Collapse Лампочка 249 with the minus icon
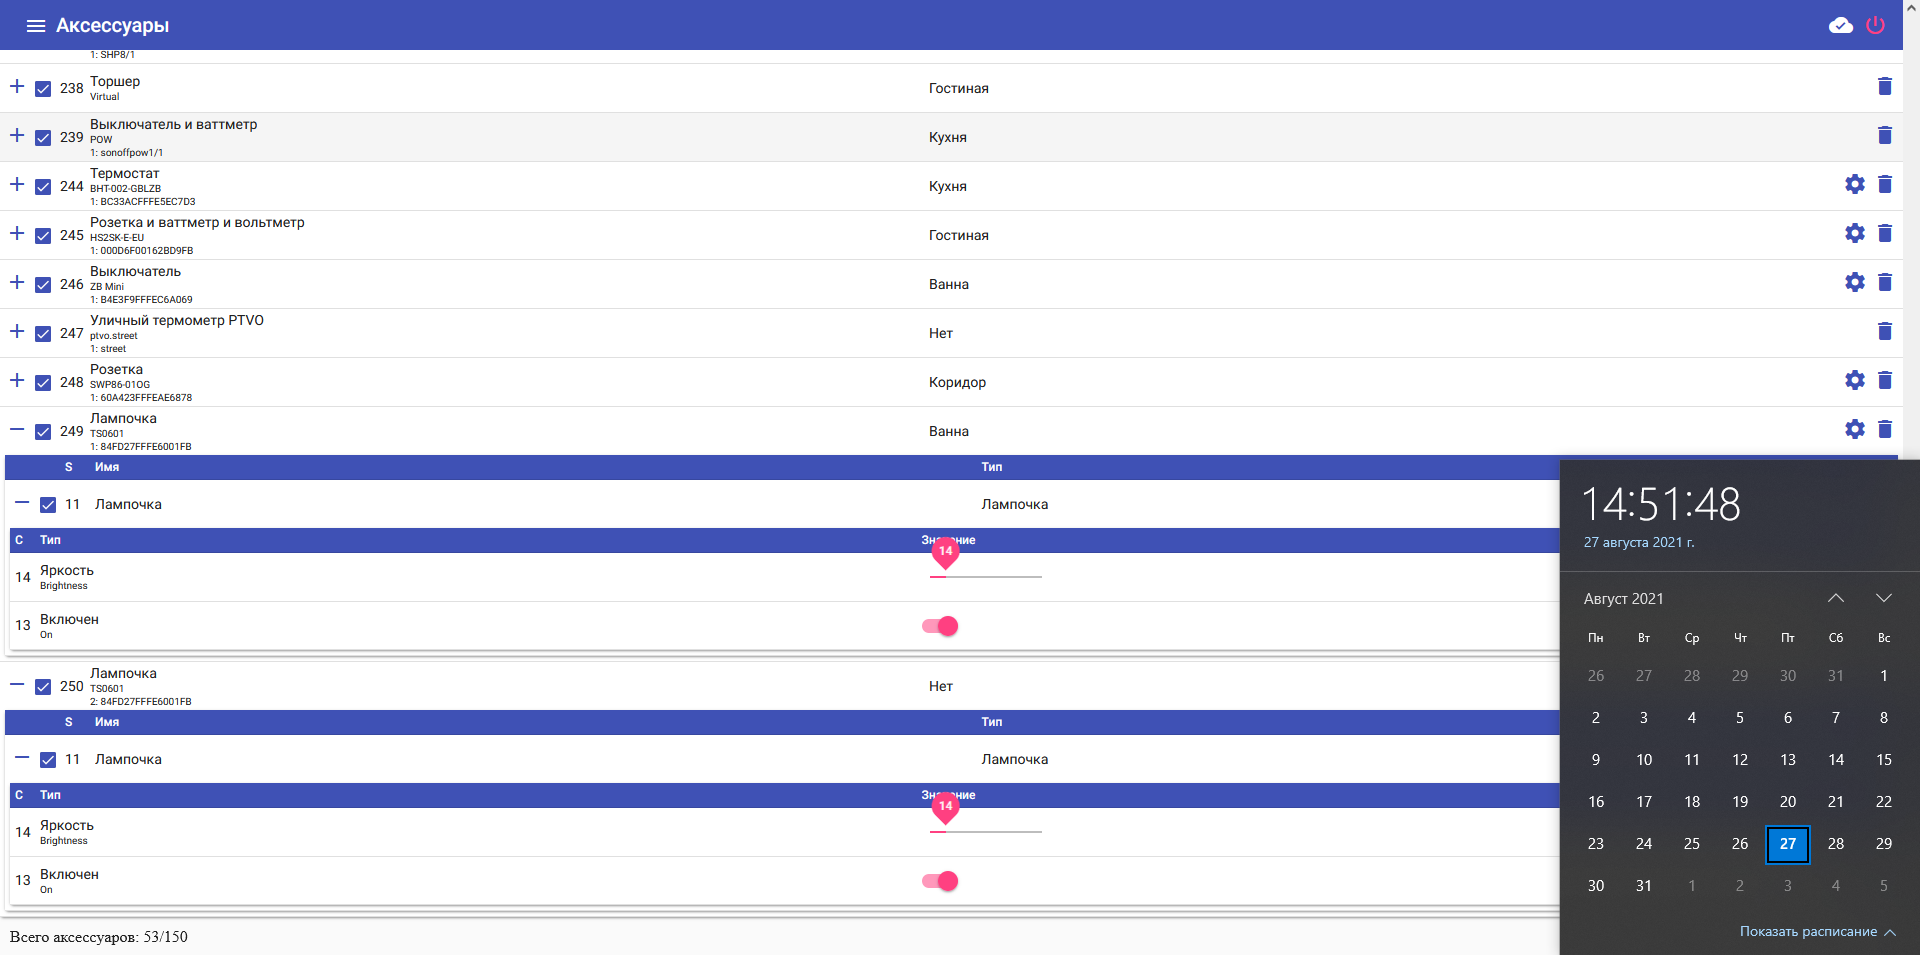Image resolution: width=1920 pixels, height=955 pixels. pyautogui.click(x=15, y=430)
